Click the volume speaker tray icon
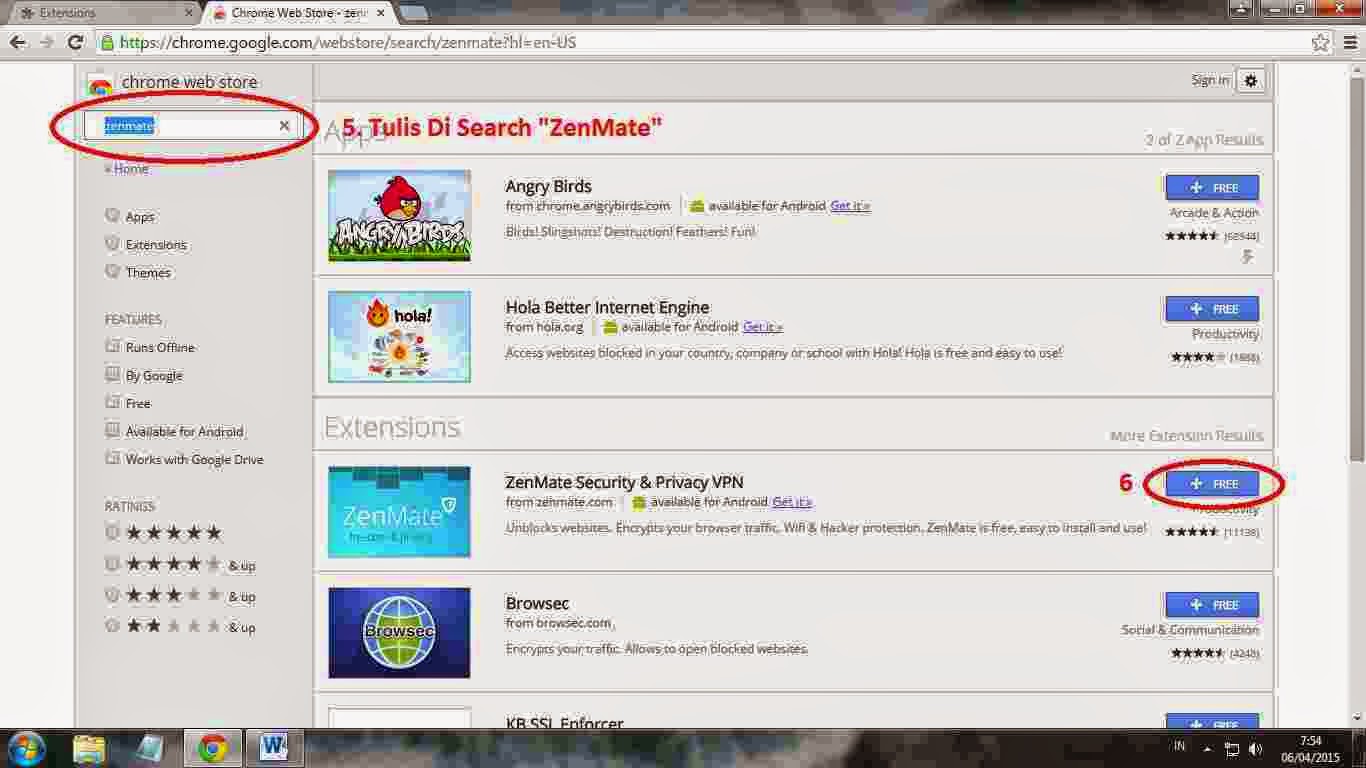 [1255, 748]
